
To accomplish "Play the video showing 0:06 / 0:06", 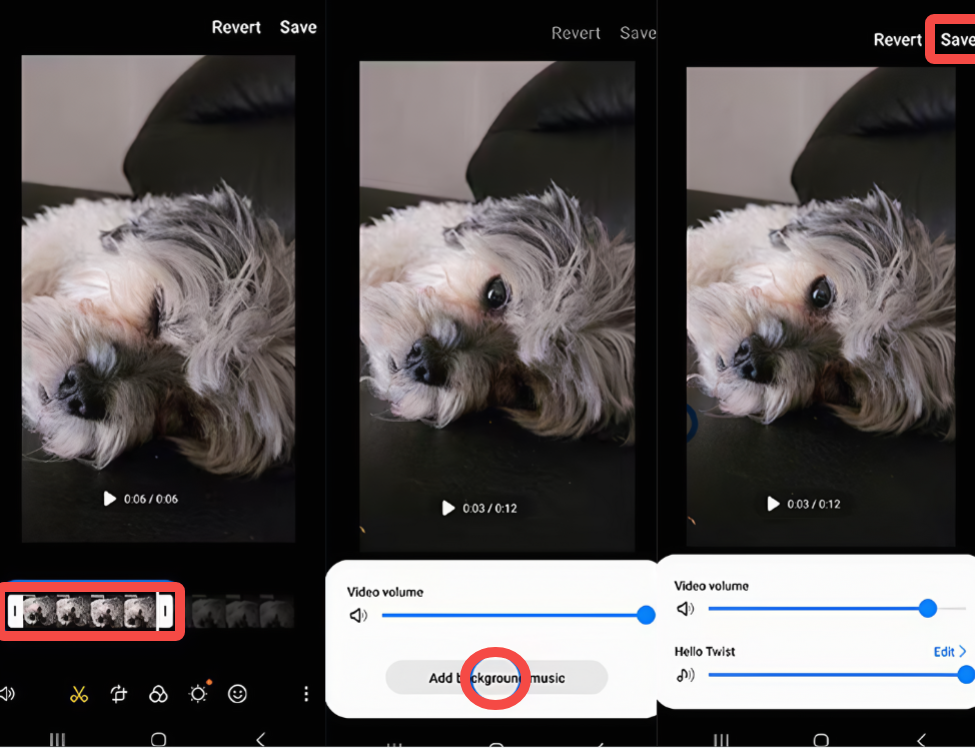I will pyautogui.click(x=110, y=498).
